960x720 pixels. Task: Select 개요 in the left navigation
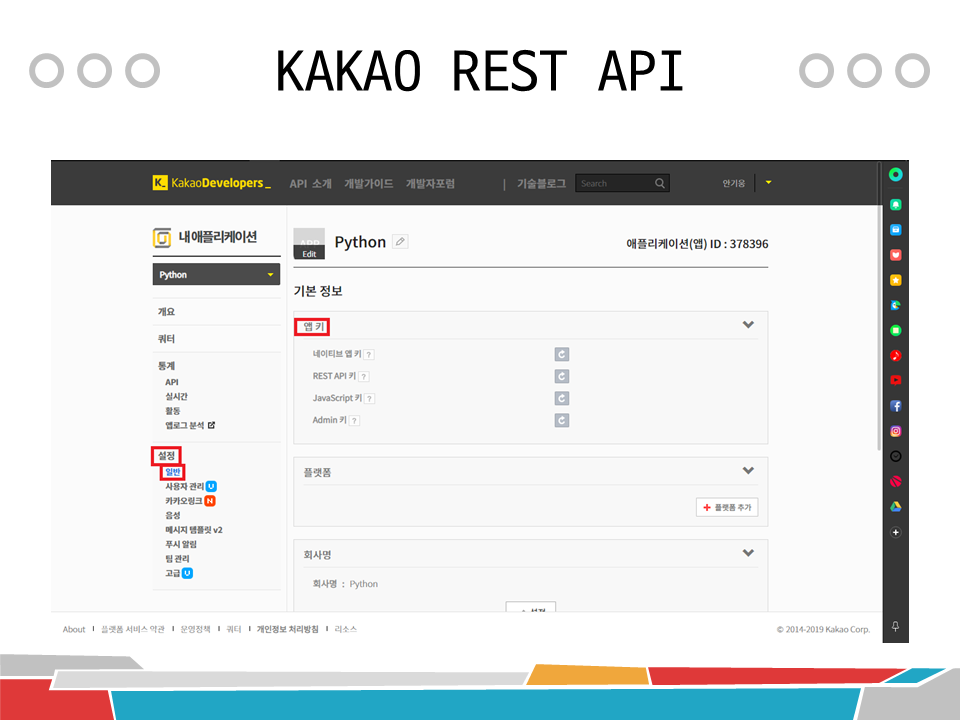tap(166, 312)
